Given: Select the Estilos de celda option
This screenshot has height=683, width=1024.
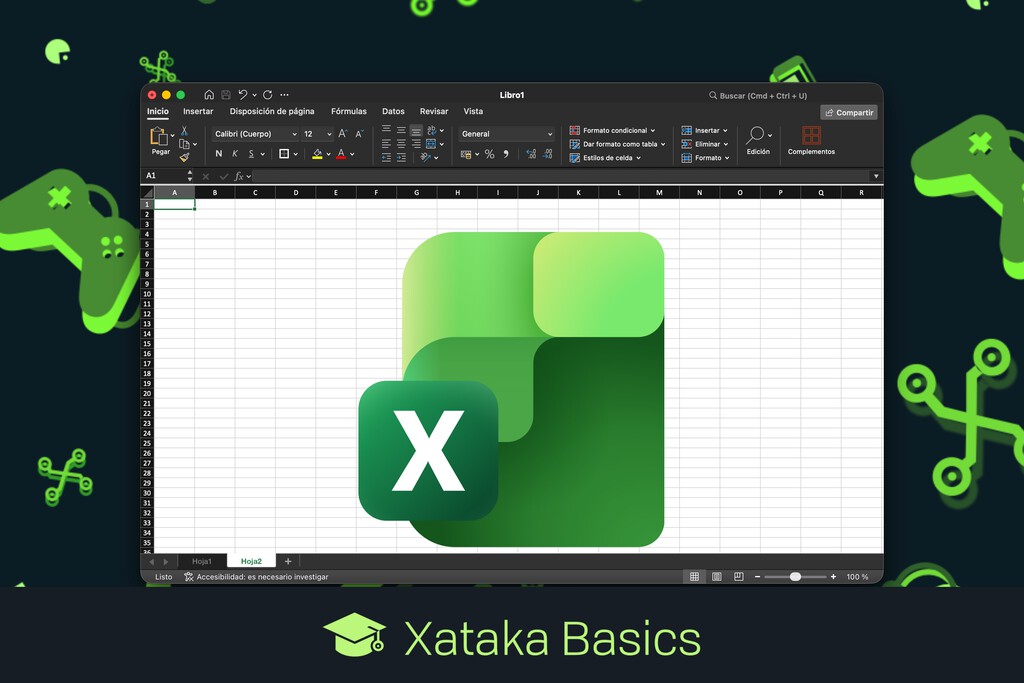Looking at the screenshot, I should pos(605,158).
